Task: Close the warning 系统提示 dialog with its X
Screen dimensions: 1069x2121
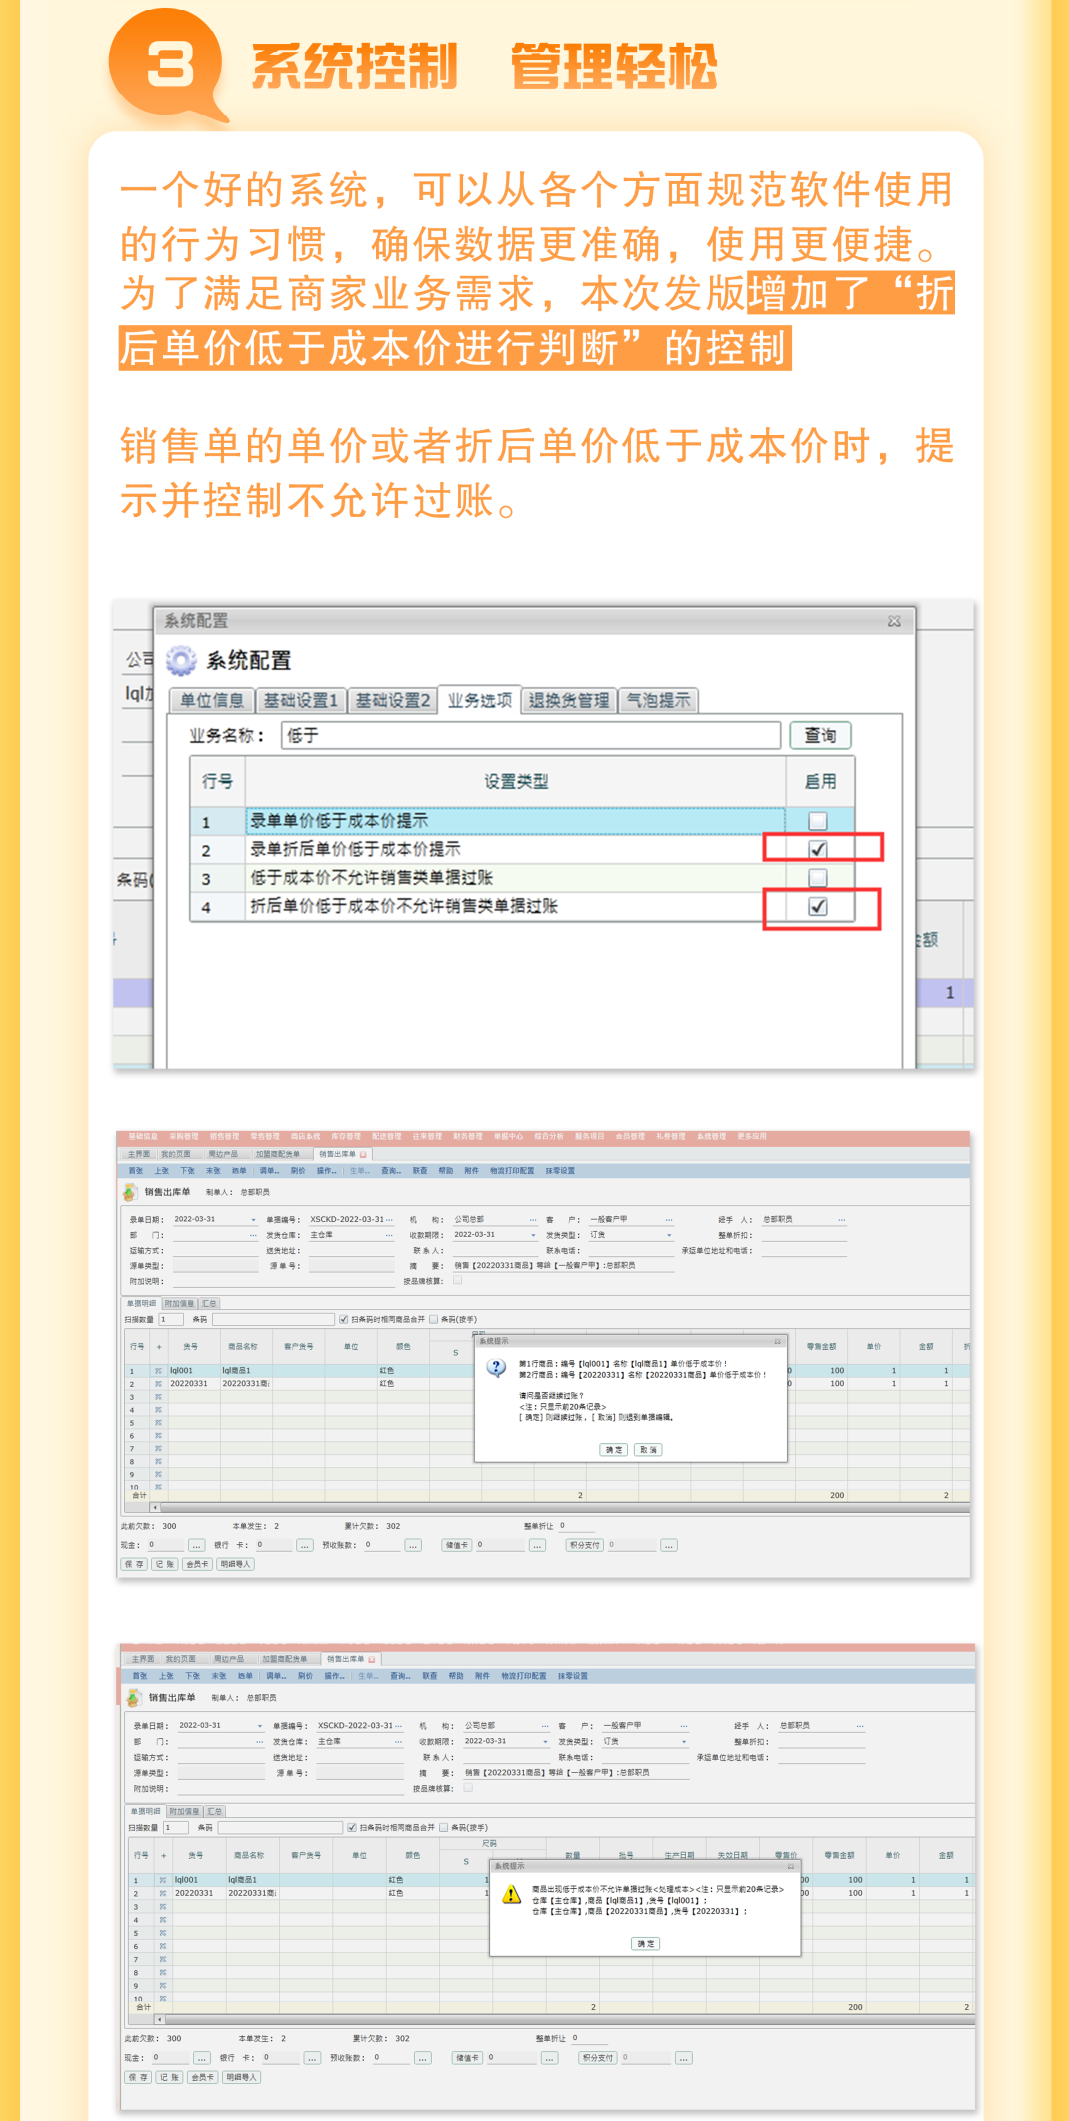Action: point(790,1865)
